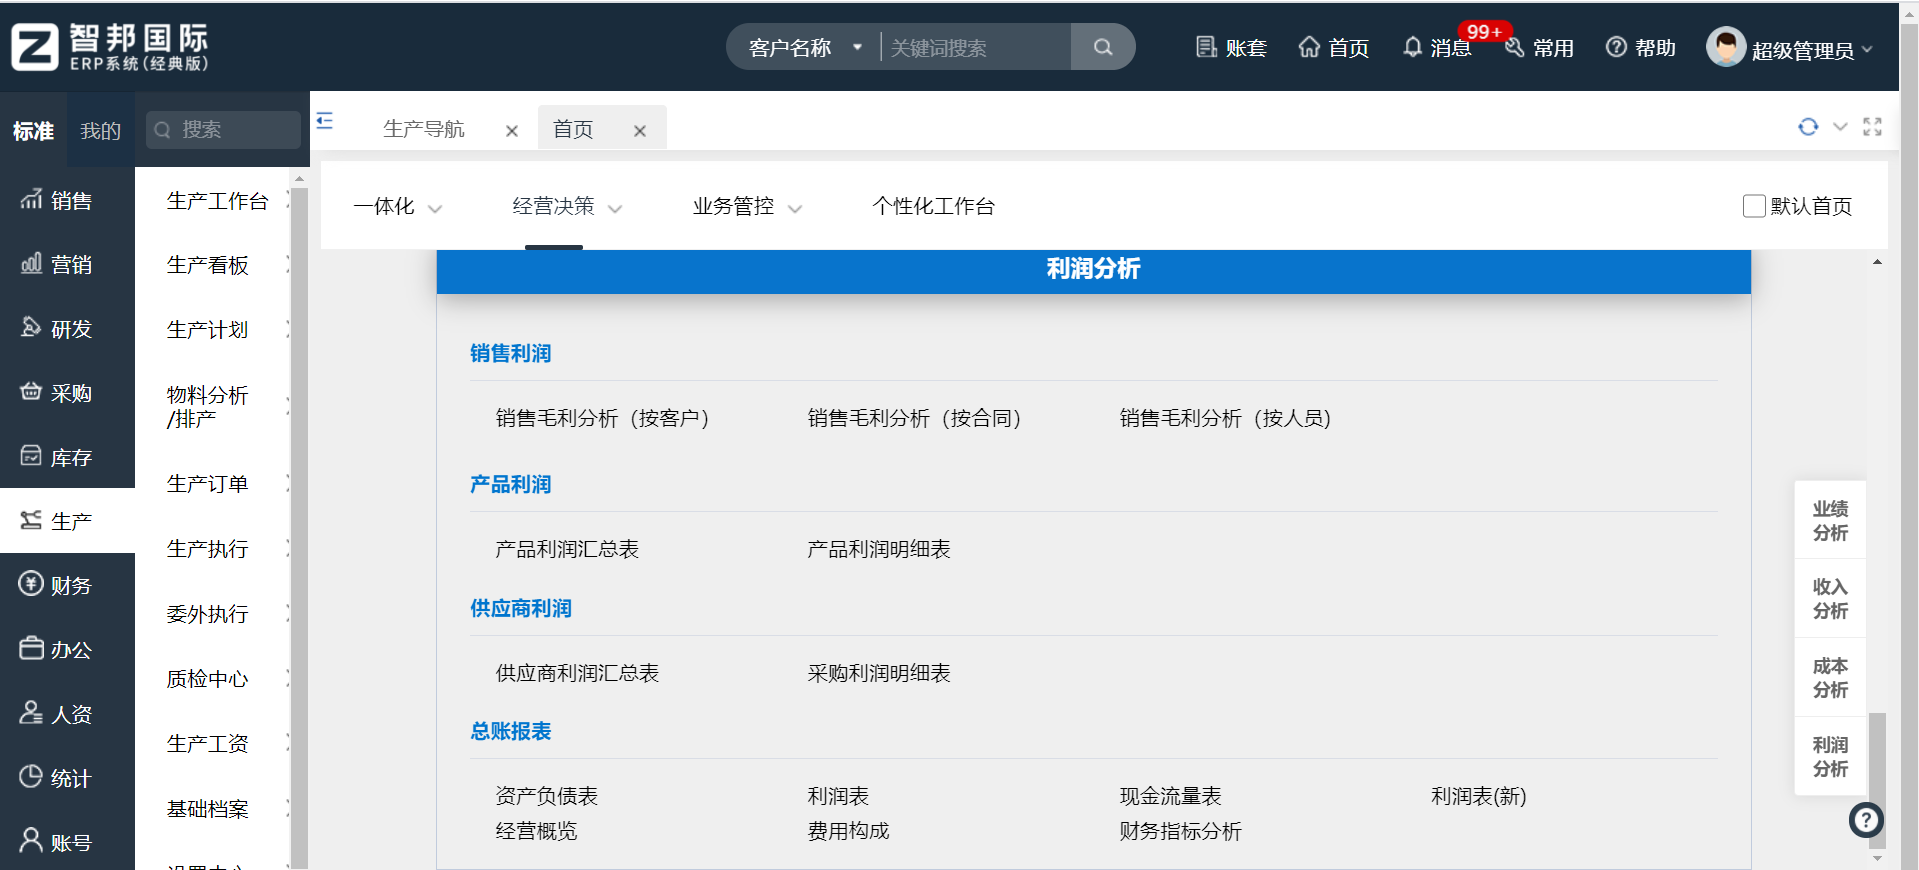
Task: Open 常用 shortcuts menu
Action: click(x=1540, y=48)
